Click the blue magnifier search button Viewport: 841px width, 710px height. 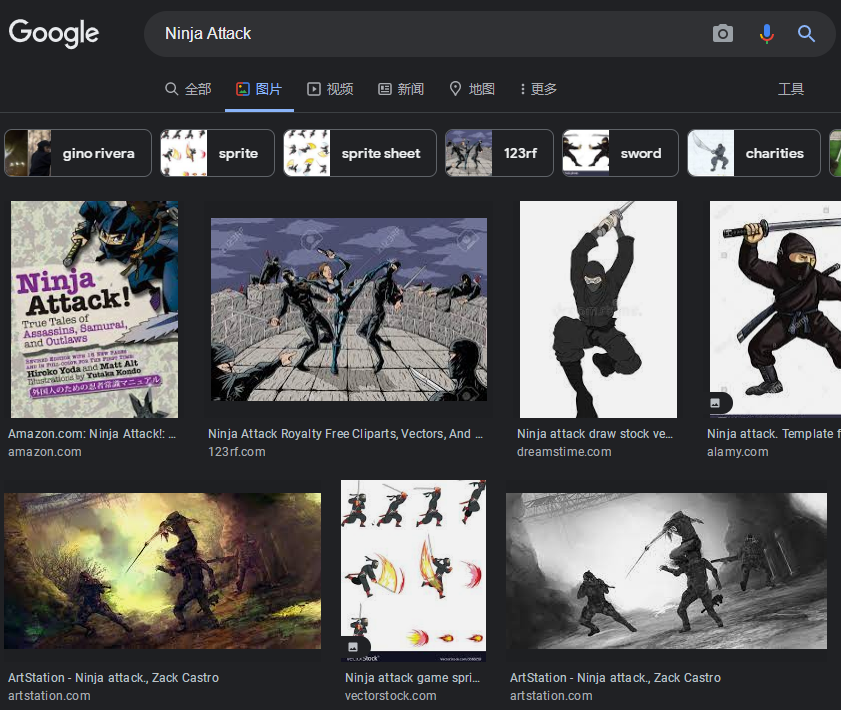(x=807, y=34)
